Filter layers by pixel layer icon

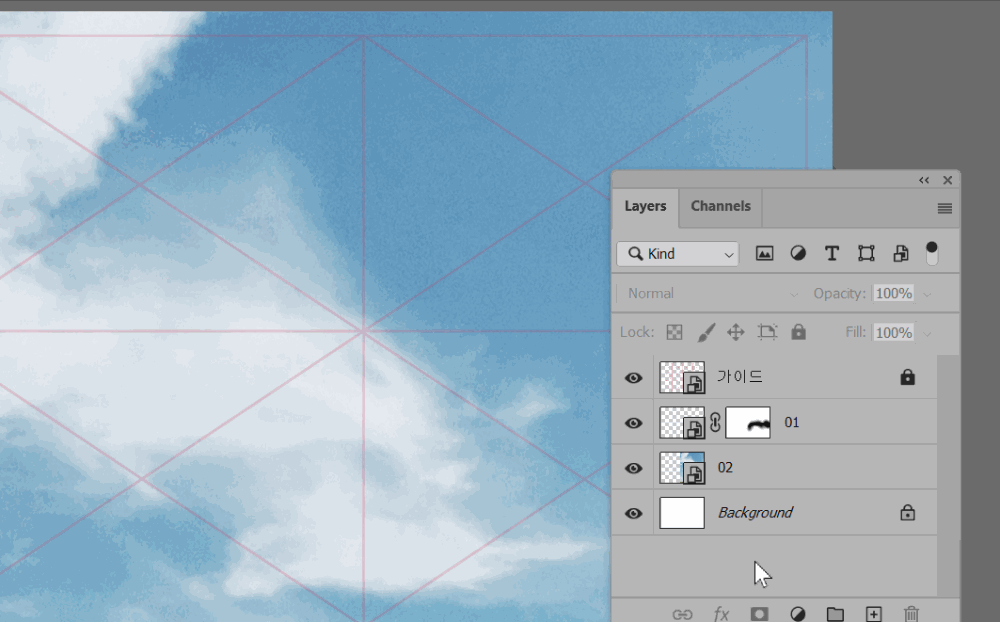coord(764,254)
